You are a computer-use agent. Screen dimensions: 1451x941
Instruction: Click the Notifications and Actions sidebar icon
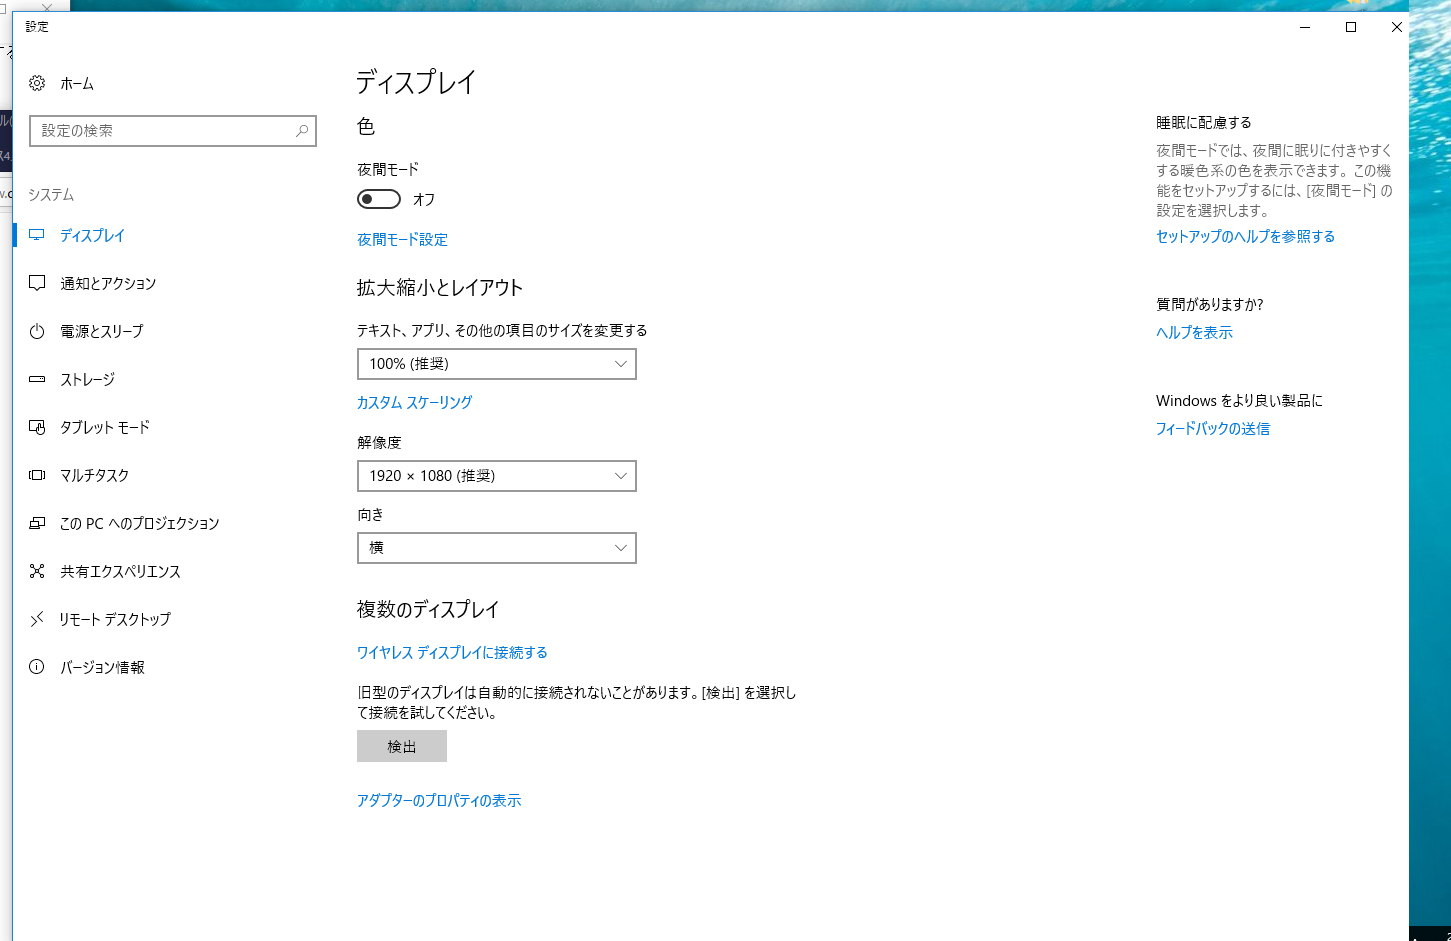point(37,284)
